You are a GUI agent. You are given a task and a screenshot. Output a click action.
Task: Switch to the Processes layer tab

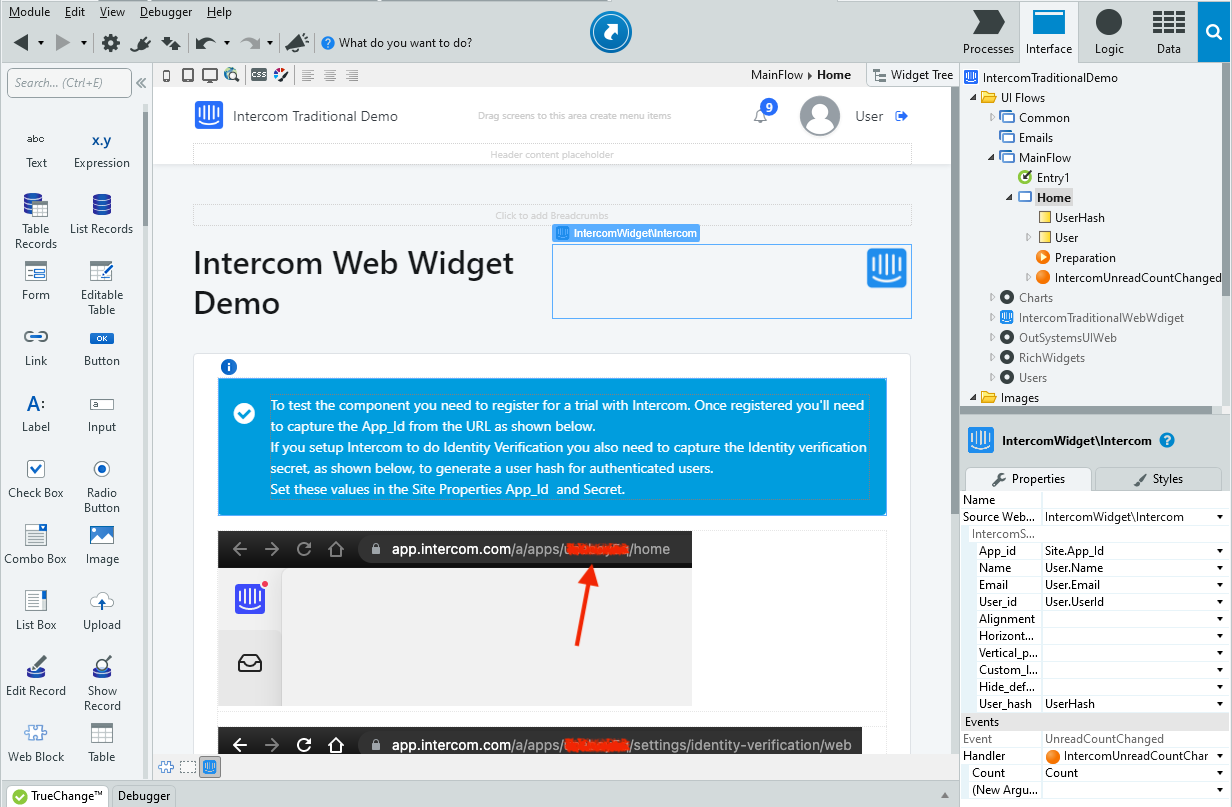point(988,32)
